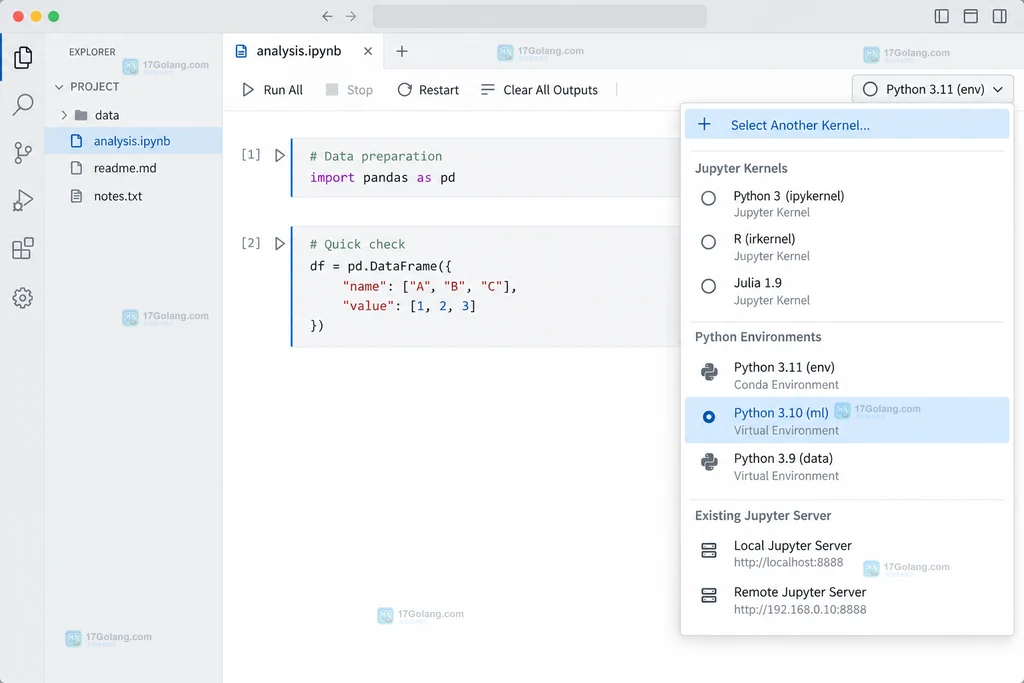Click the kernel picker chevron arrow
This screenshot has width=1024, height=683.
(998, 89)
